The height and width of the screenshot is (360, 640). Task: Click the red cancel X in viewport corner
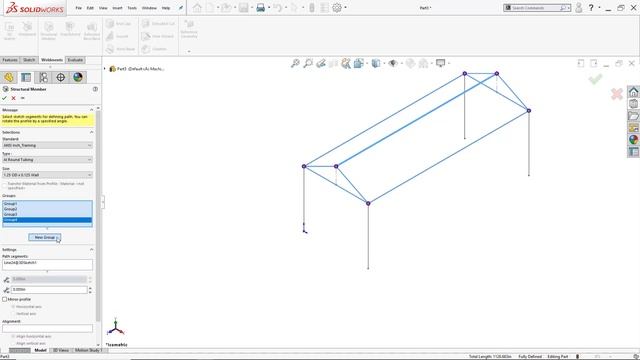tap(617, 94)
